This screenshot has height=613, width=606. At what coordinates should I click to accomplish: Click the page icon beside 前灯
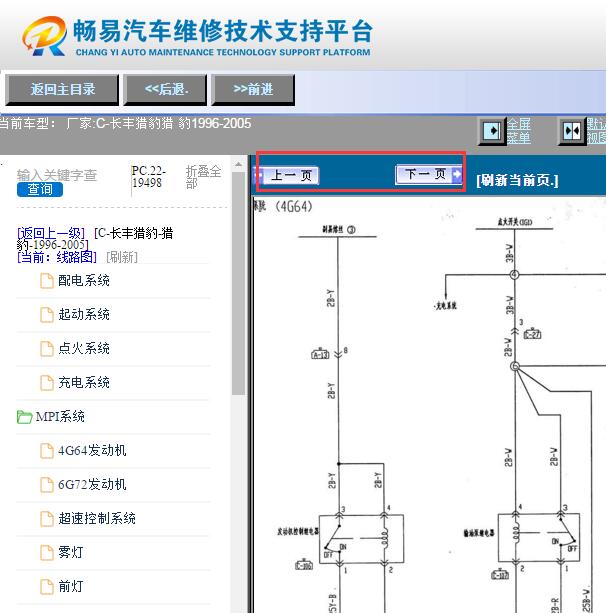tap(47, 587)
